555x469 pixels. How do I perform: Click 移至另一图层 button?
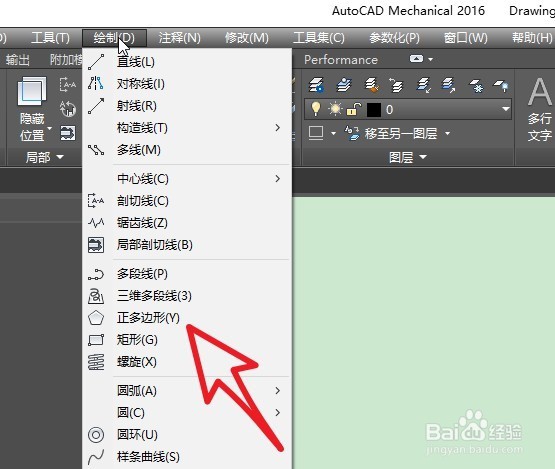pos(391,134)
